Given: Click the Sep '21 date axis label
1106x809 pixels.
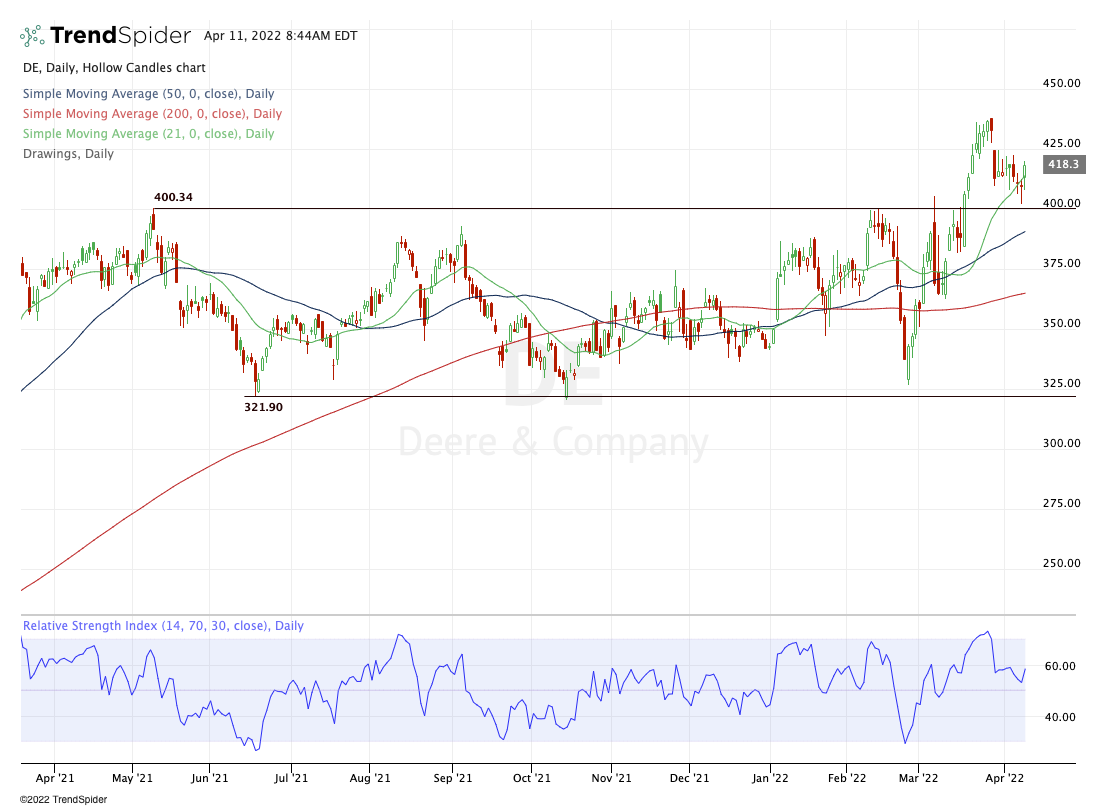Looking at the screenshot, I should 454,776.
